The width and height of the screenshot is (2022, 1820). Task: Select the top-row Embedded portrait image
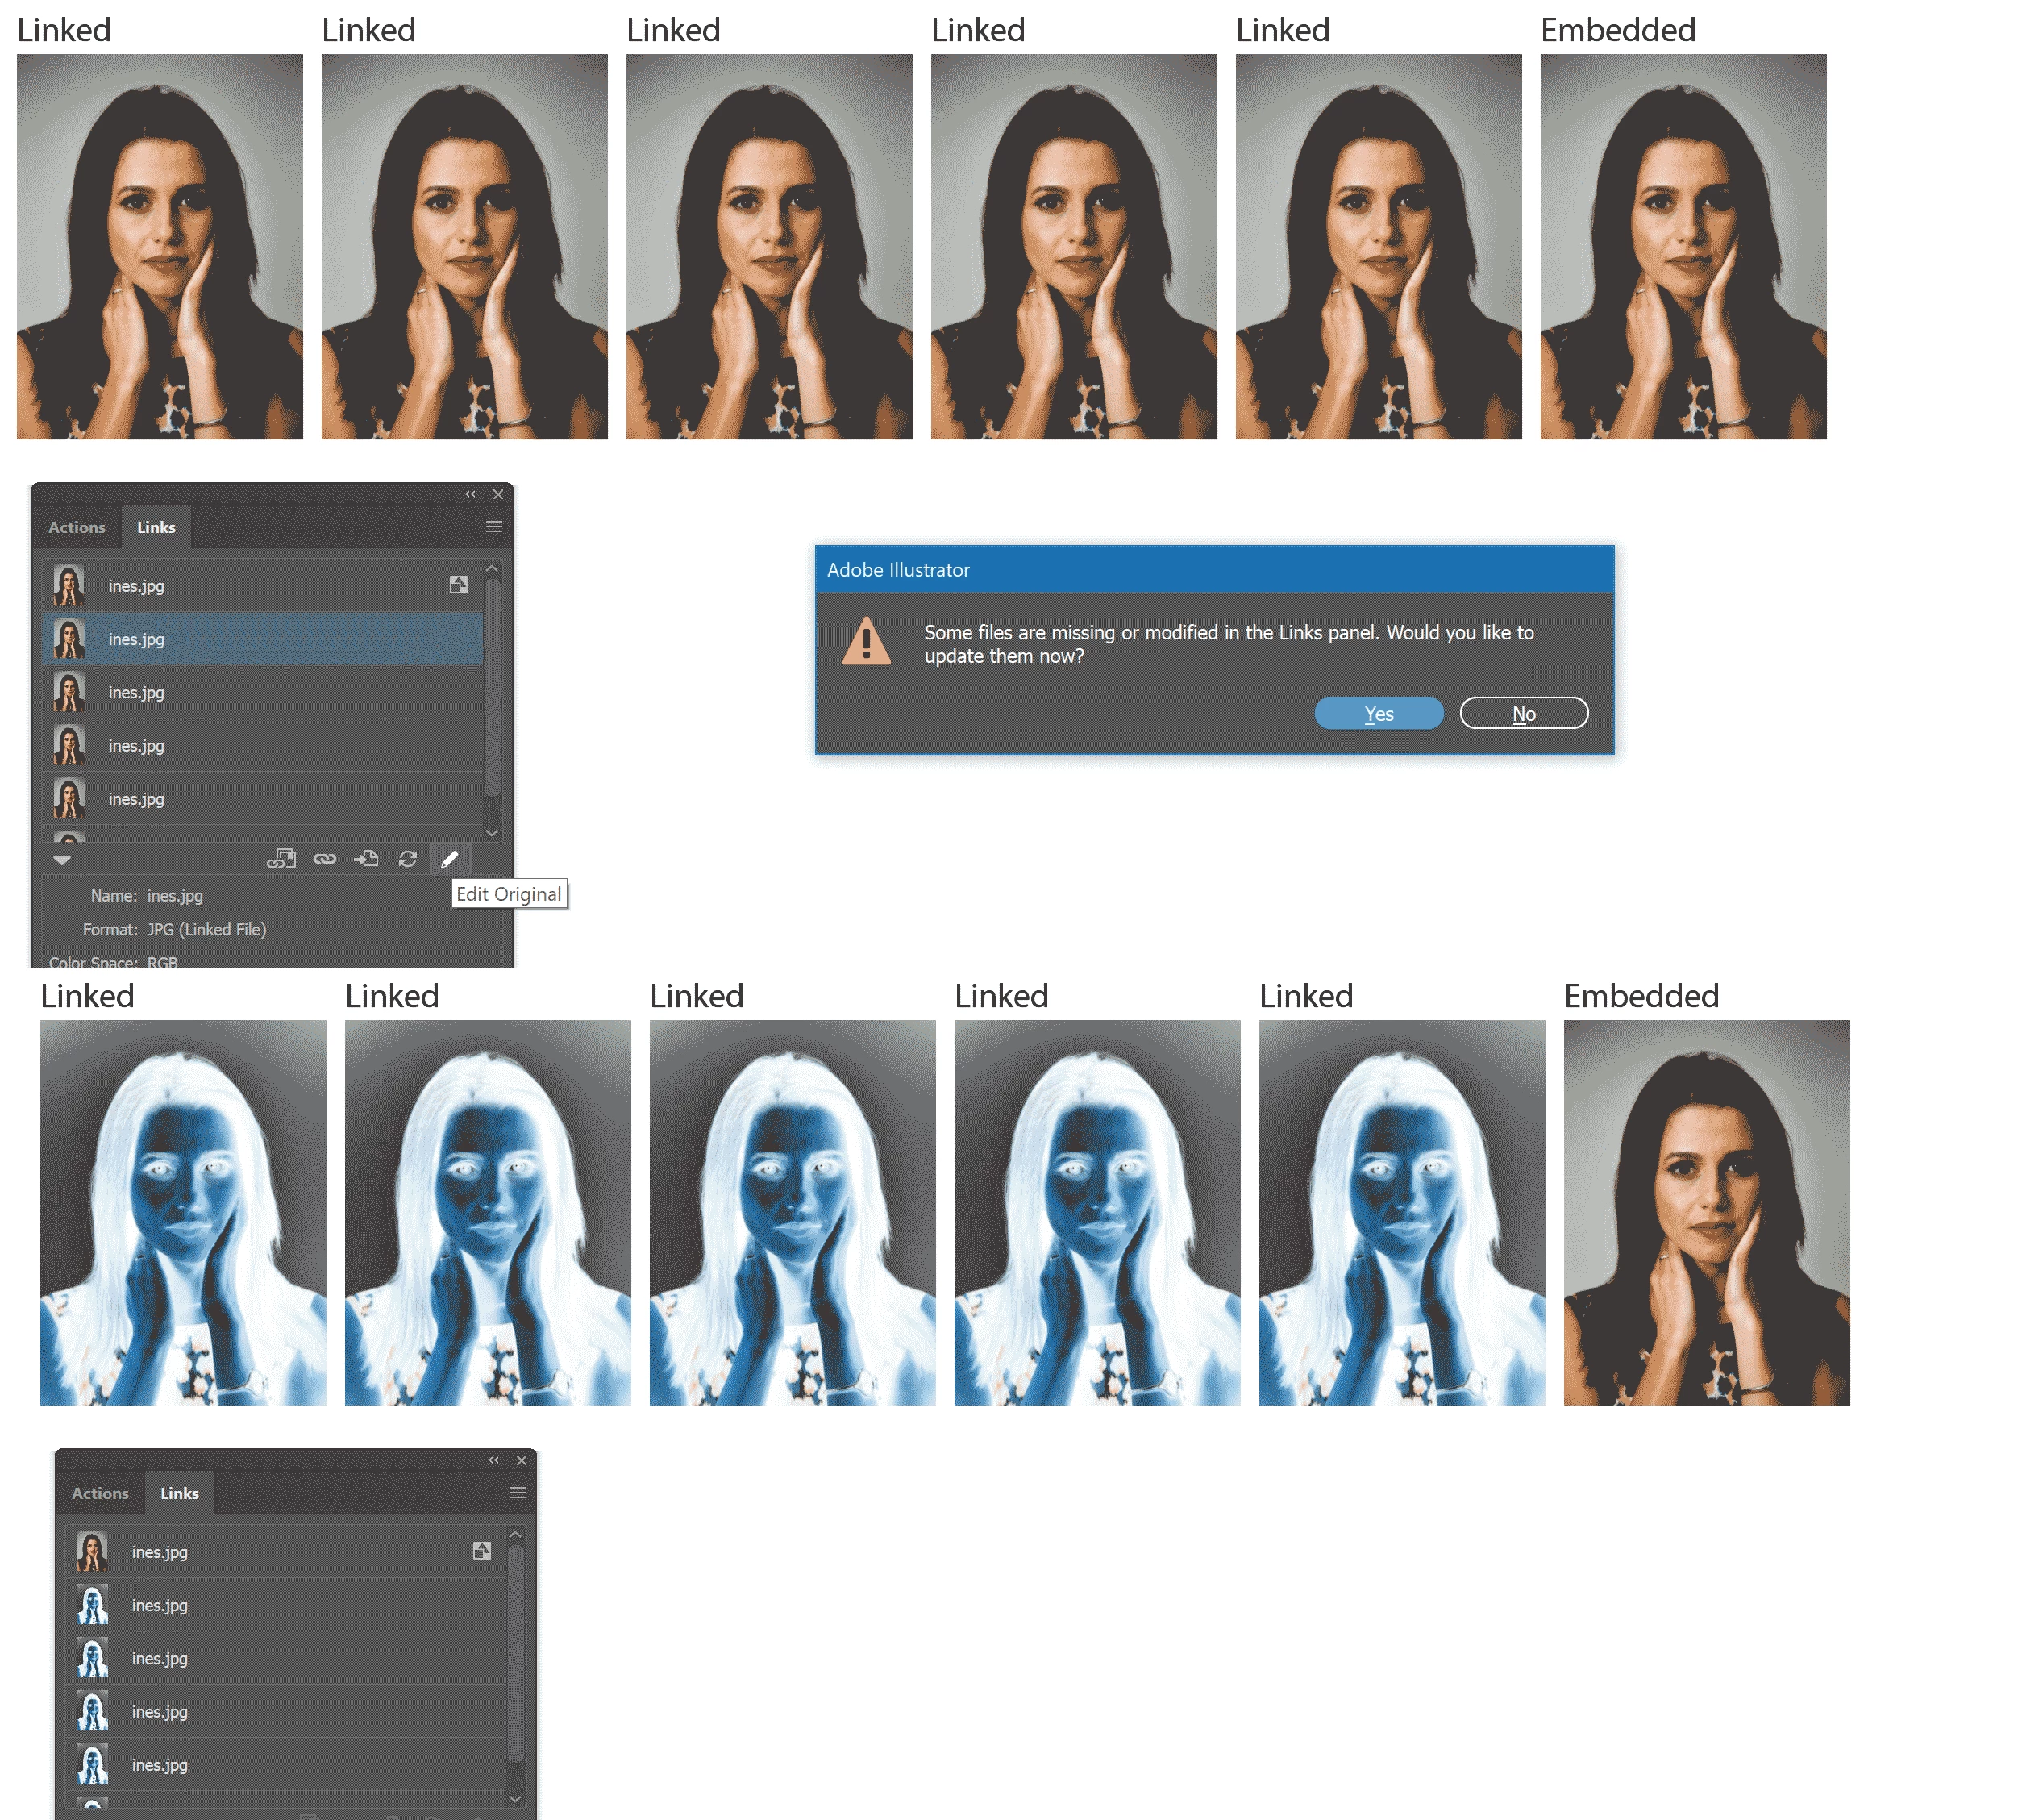[x=1683, y=247]
